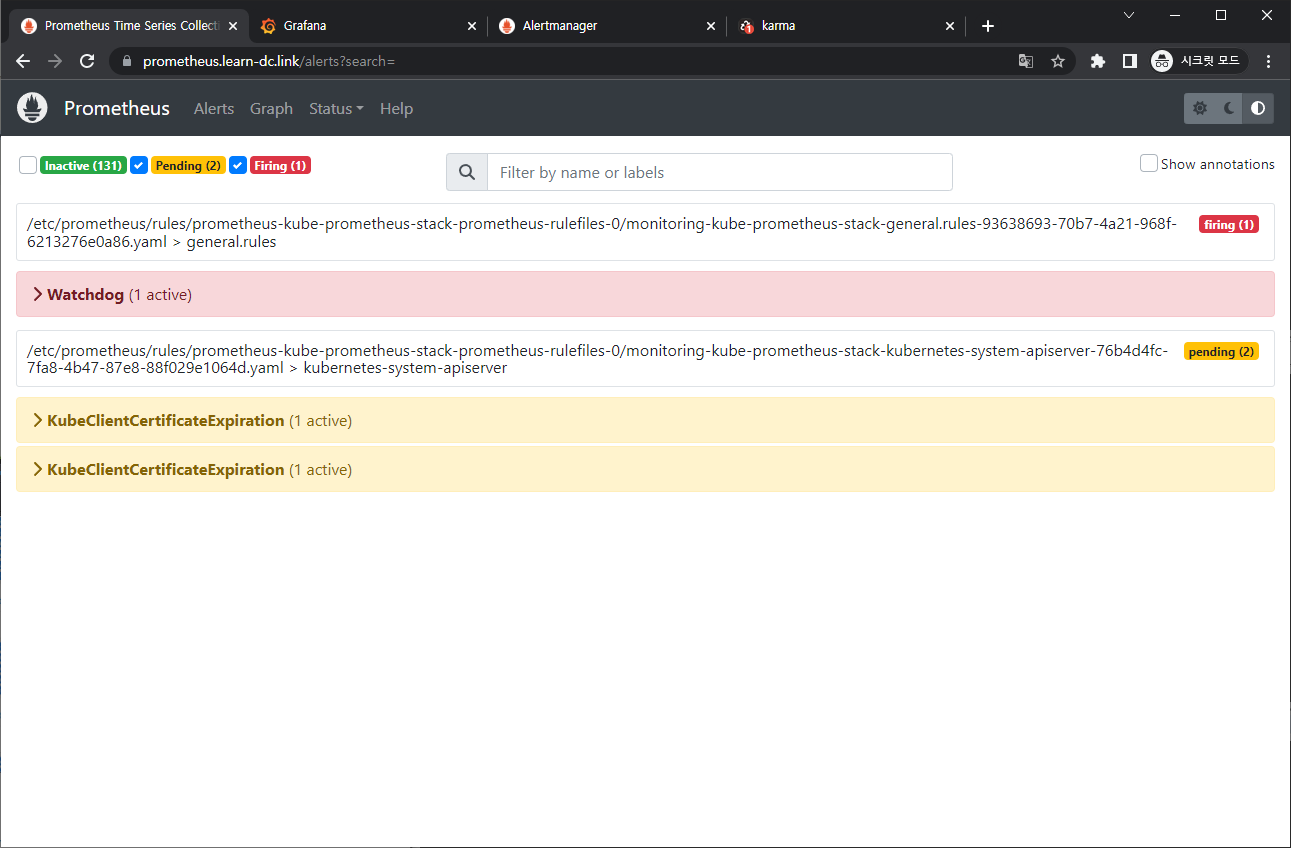Screen dimensions: 1291x848
Task: Bookmark this page with star icon
Action: [1058, 61]
